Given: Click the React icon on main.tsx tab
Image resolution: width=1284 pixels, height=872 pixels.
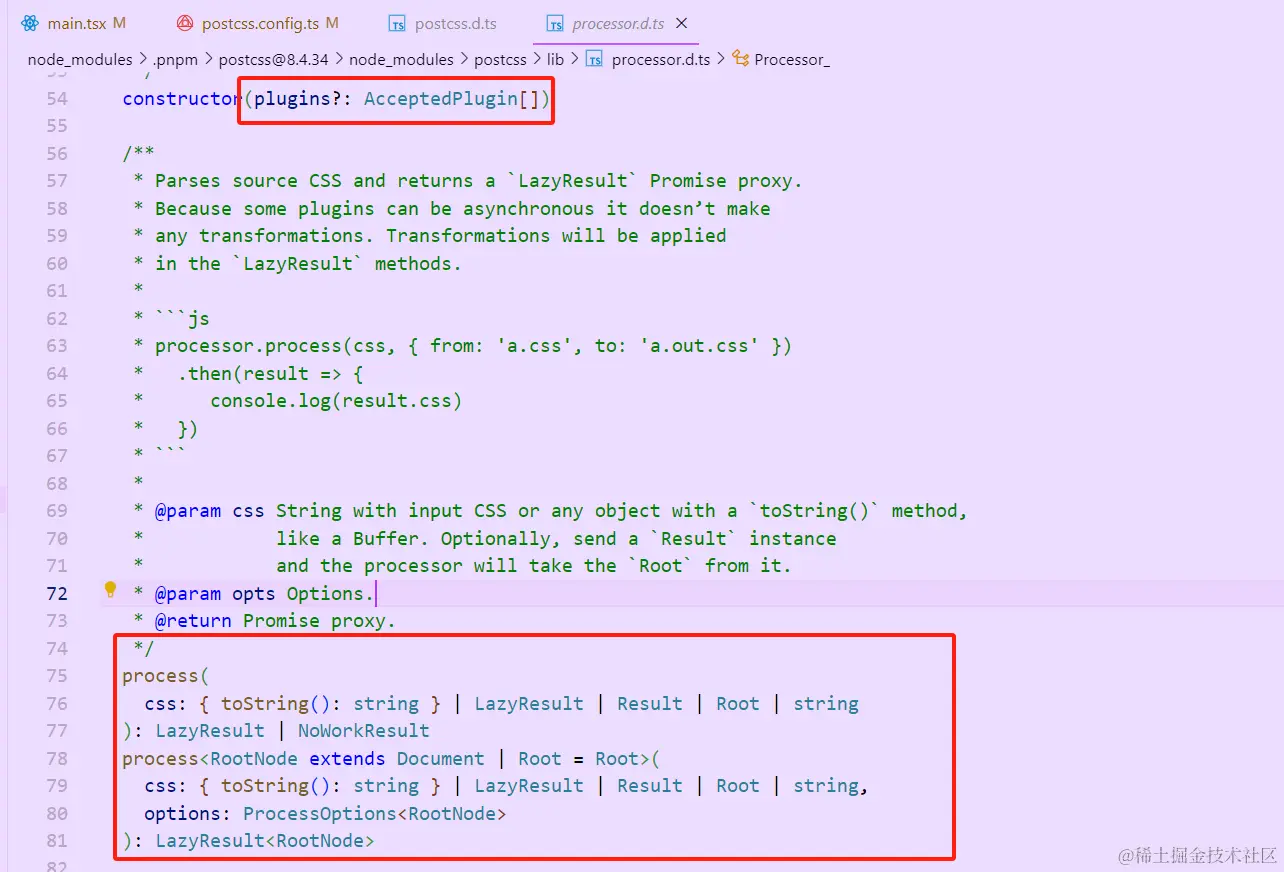Looking at the screenshot, I should [x=29, y=23].
